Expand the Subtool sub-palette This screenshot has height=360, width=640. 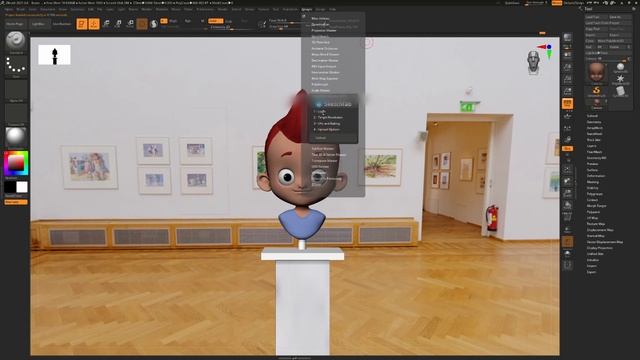click(592, 116)
